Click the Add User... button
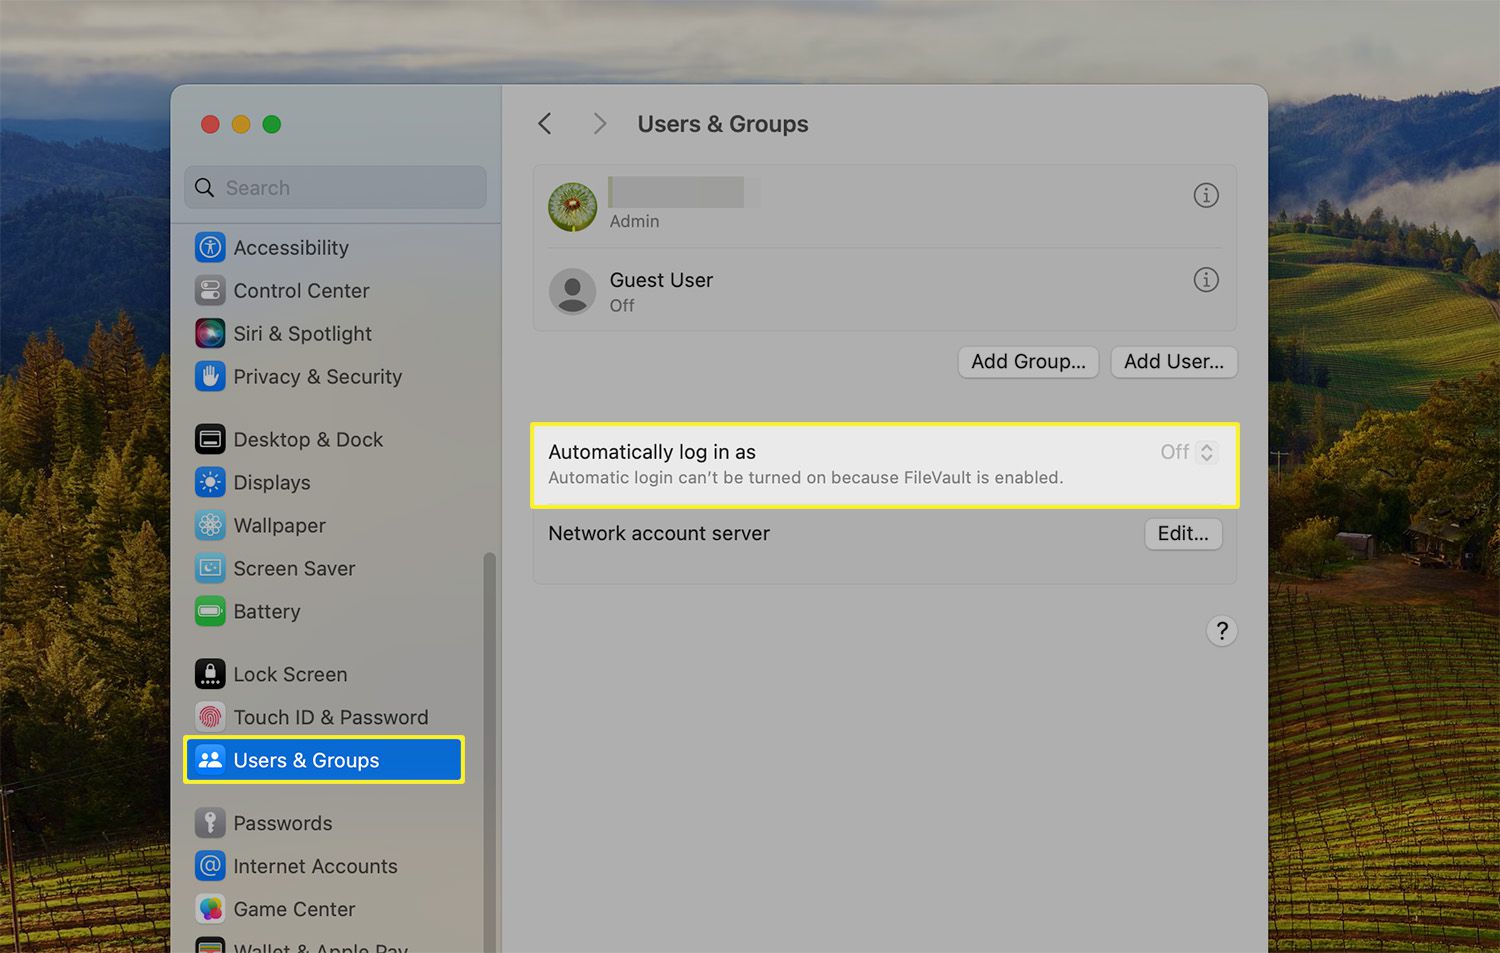 [x=1173, y=362]
